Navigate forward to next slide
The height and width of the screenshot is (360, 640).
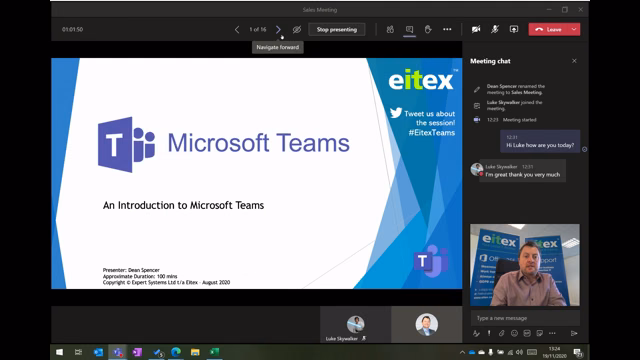click(278, 29)
